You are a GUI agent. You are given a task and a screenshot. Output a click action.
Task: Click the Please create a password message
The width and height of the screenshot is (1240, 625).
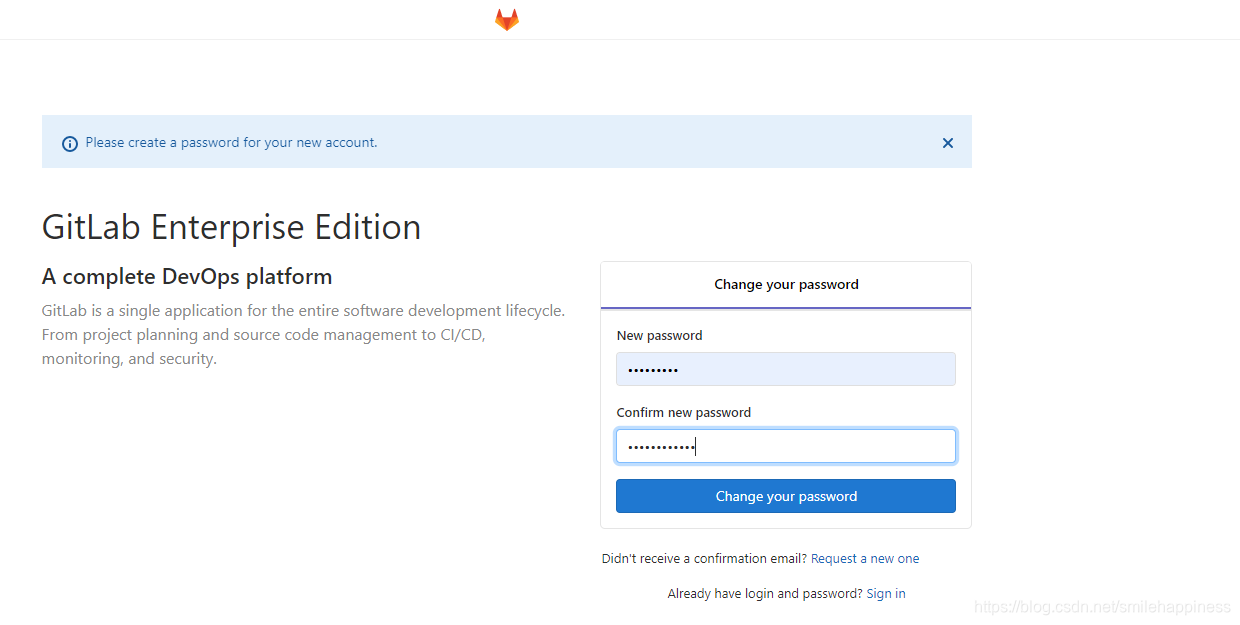pyautogui.click(x=231, y=143)
